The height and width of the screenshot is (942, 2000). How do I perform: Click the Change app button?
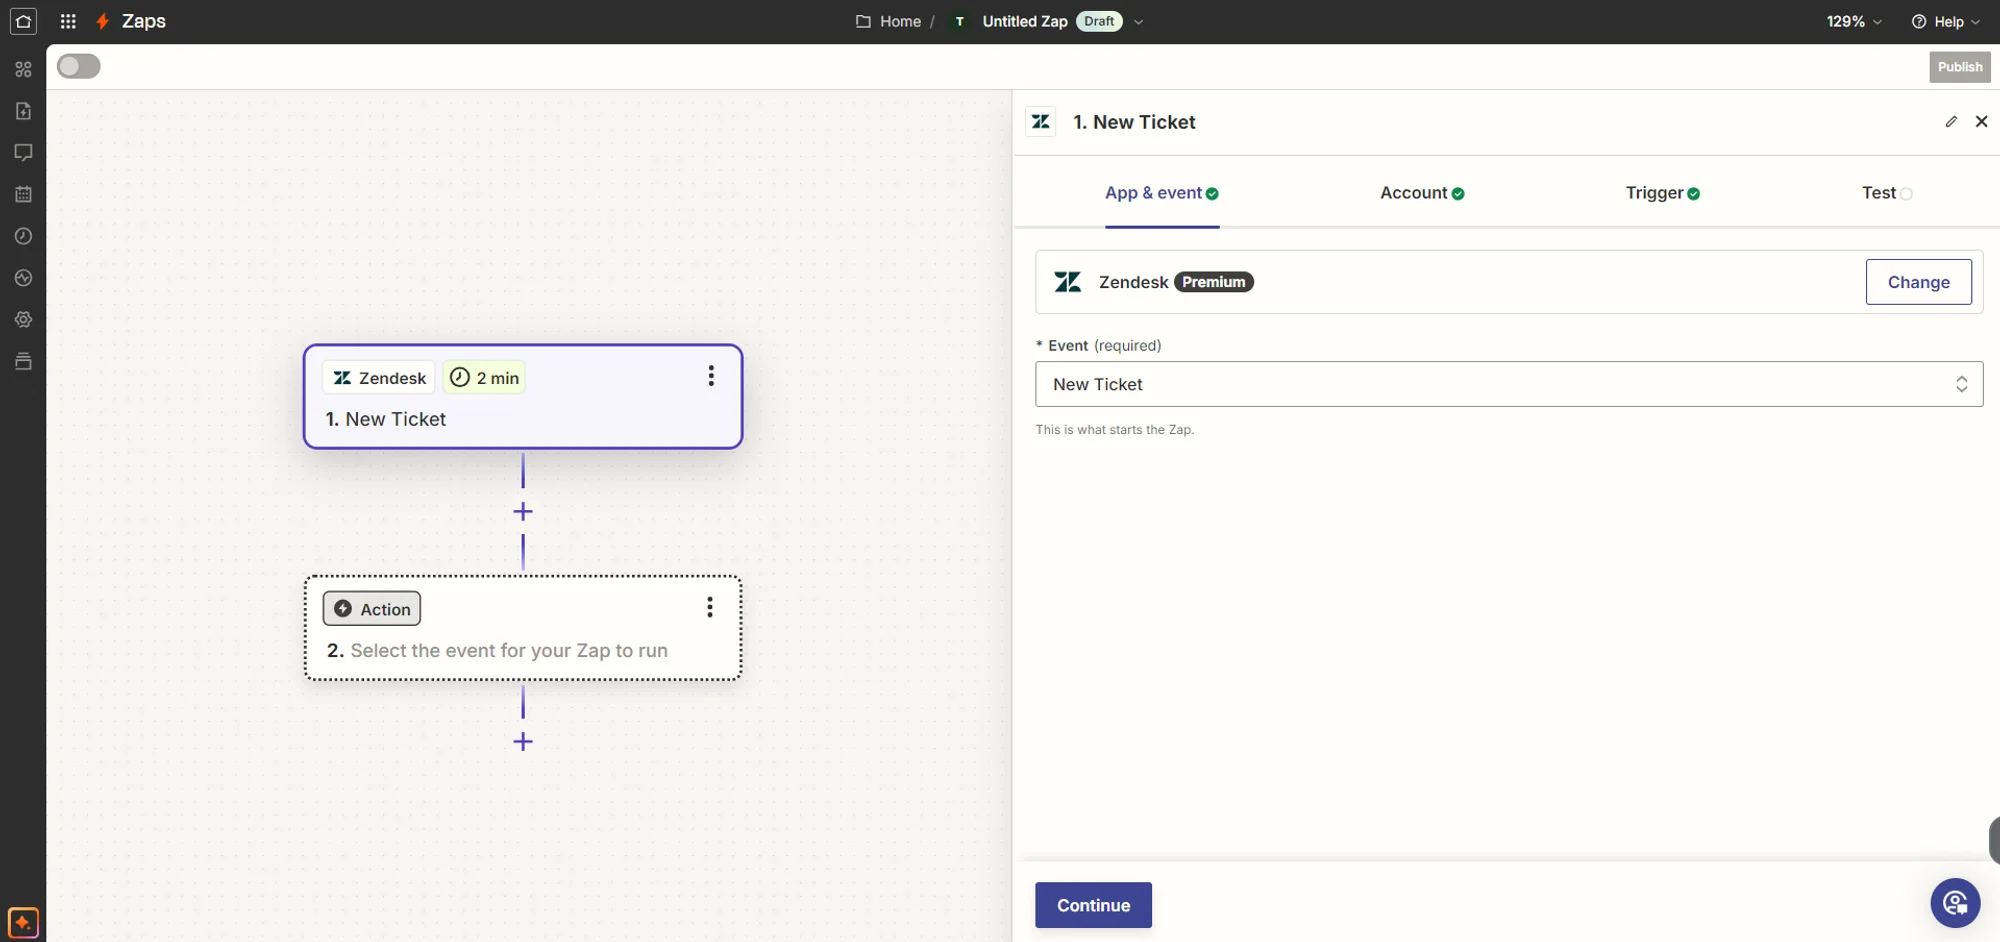(1918, 282)
